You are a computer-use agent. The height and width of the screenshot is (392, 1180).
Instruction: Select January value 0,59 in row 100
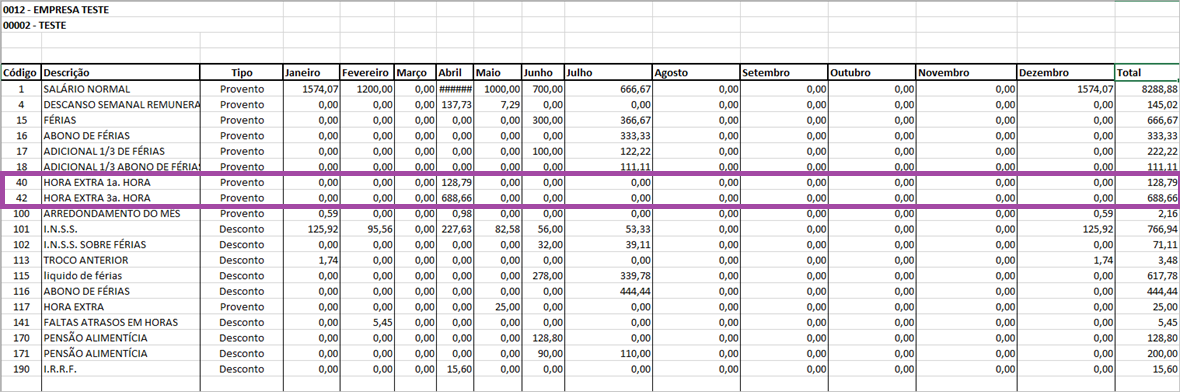click(x=312, y=213)
